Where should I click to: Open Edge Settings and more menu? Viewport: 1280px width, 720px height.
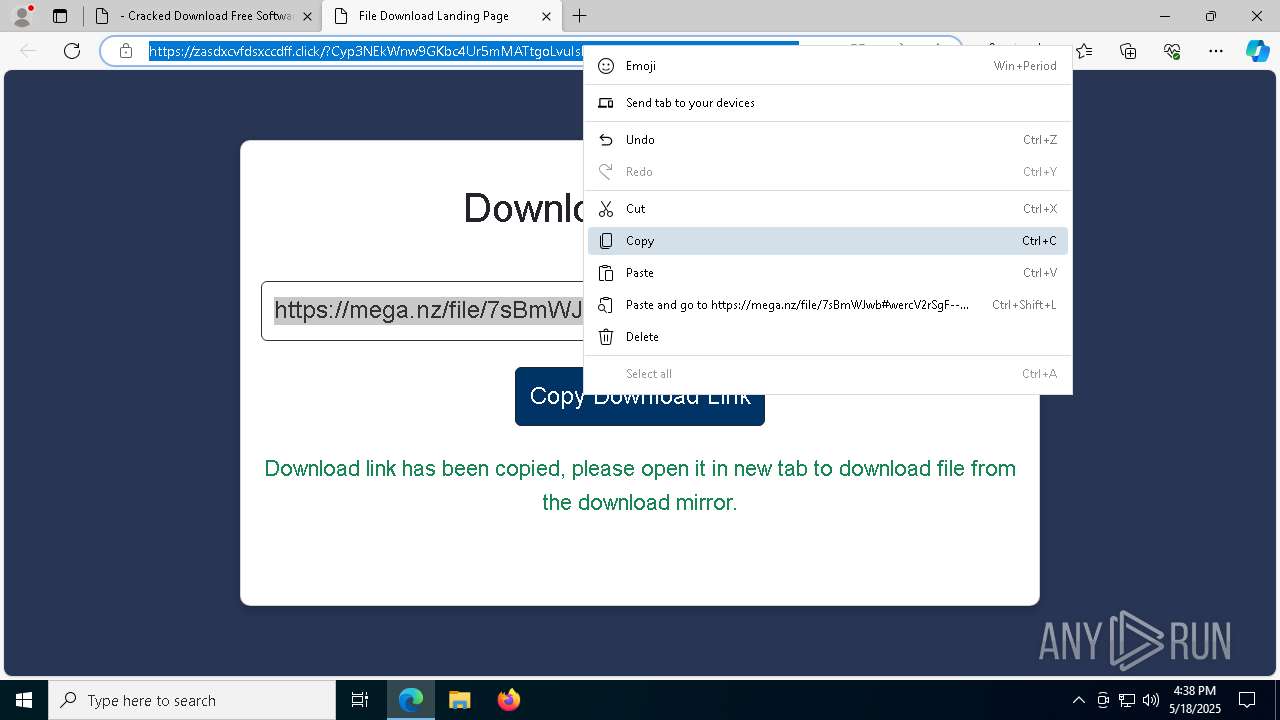coord(1216,51)
